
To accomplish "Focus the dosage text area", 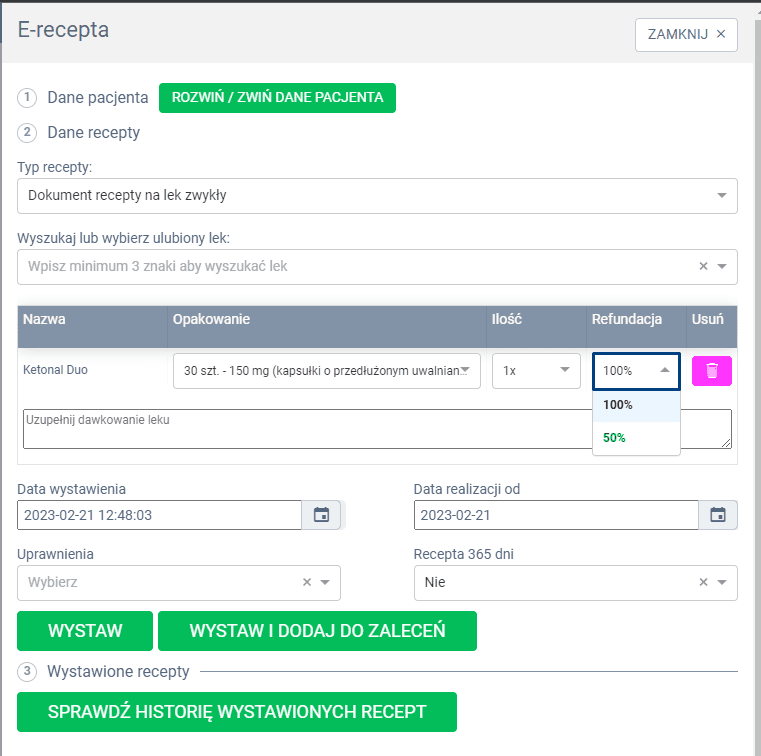I will 376,429.
